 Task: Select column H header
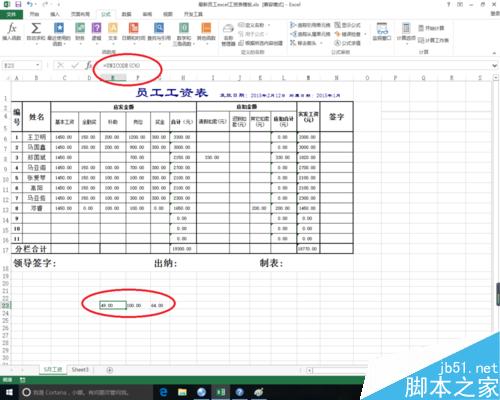click(x=183, y=78)
